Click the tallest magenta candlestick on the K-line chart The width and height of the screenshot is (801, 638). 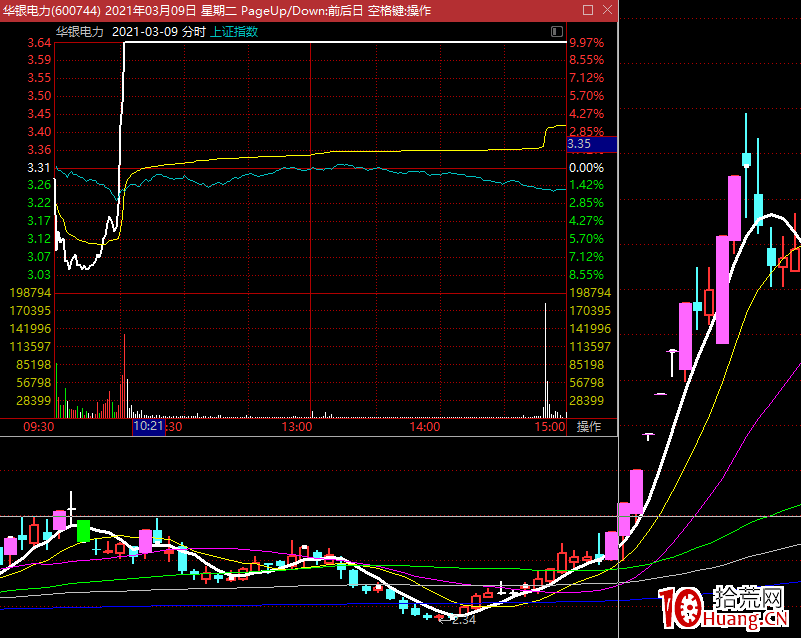[734, 208]
